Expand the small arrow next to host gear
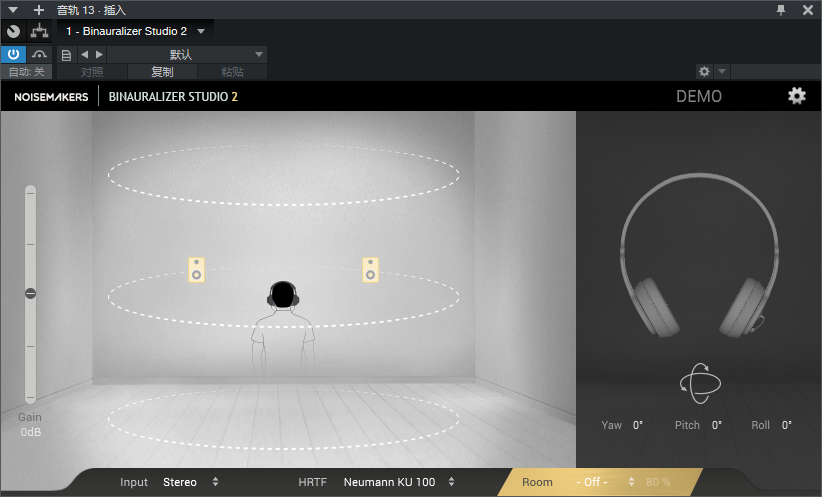The width and height of the screenshot is (822, 497). (722, 71)
